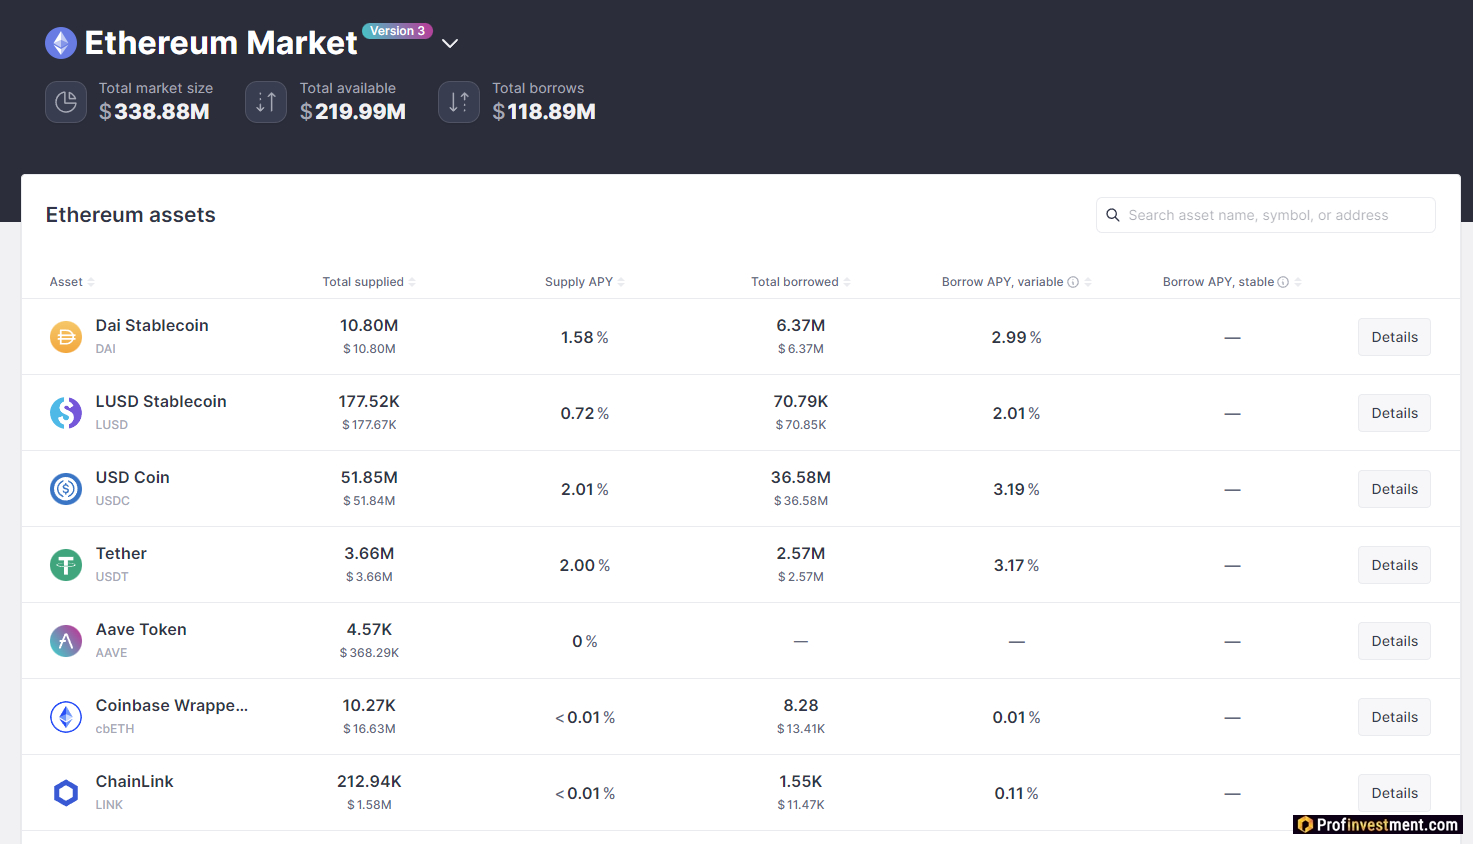The height and width of the screenshot is (844, 1473).
Task: Select the ChainLink asset name
Action: [135, 781]
